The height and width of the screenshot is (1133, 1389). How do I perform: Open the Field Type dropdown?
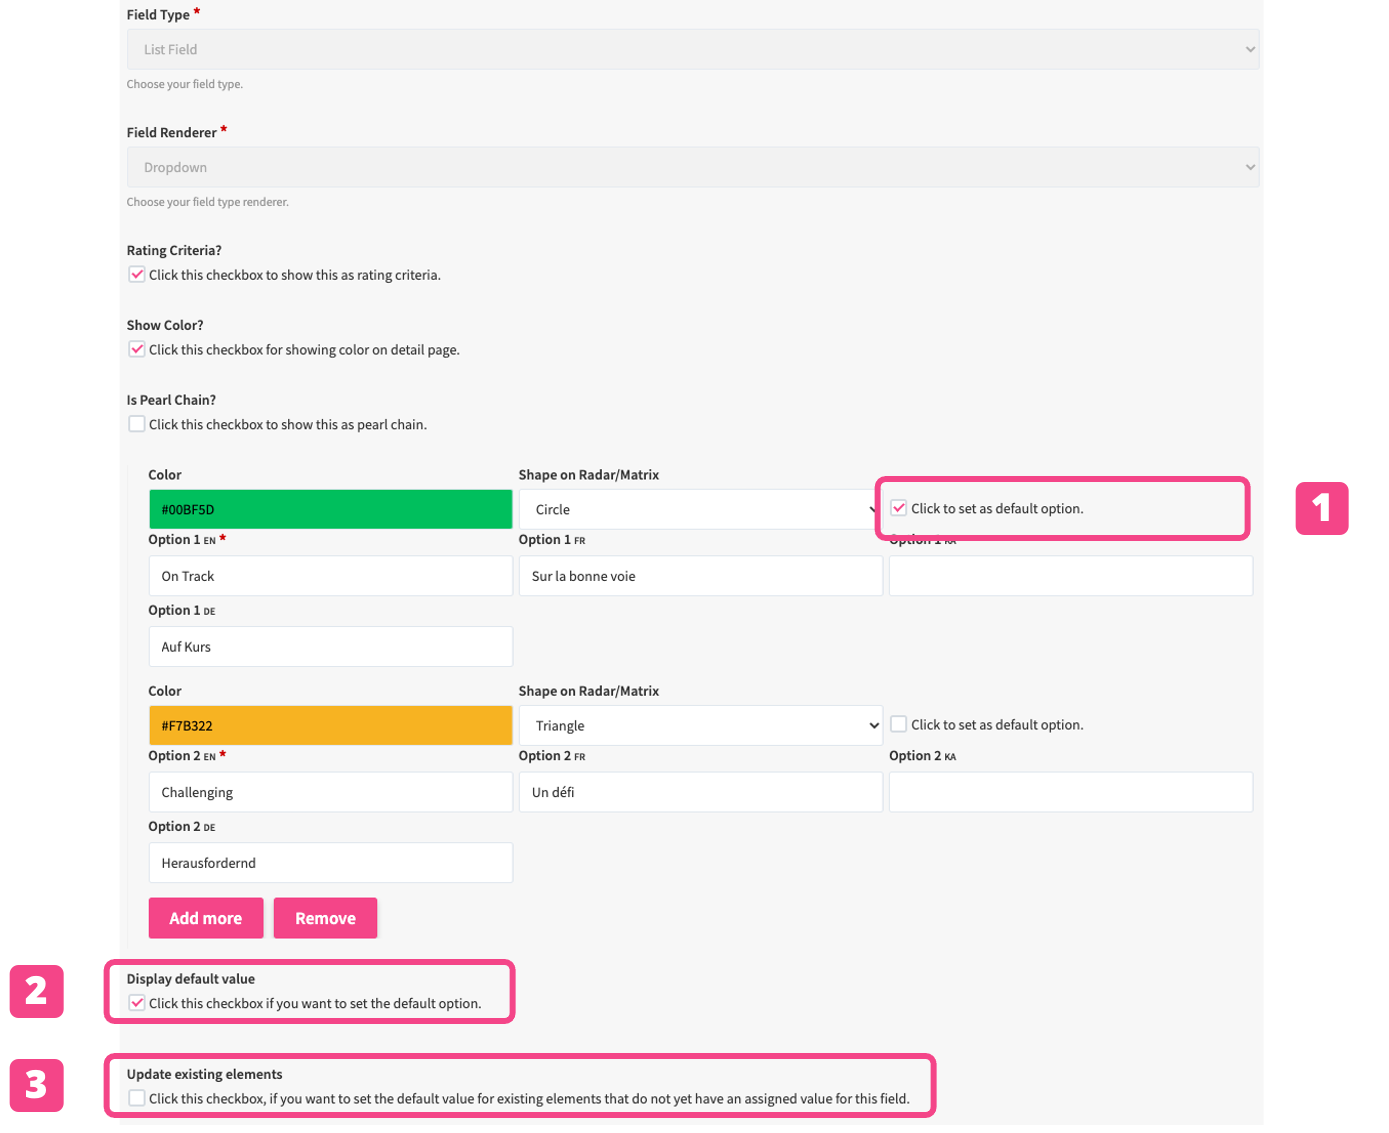tap(692, 49)
